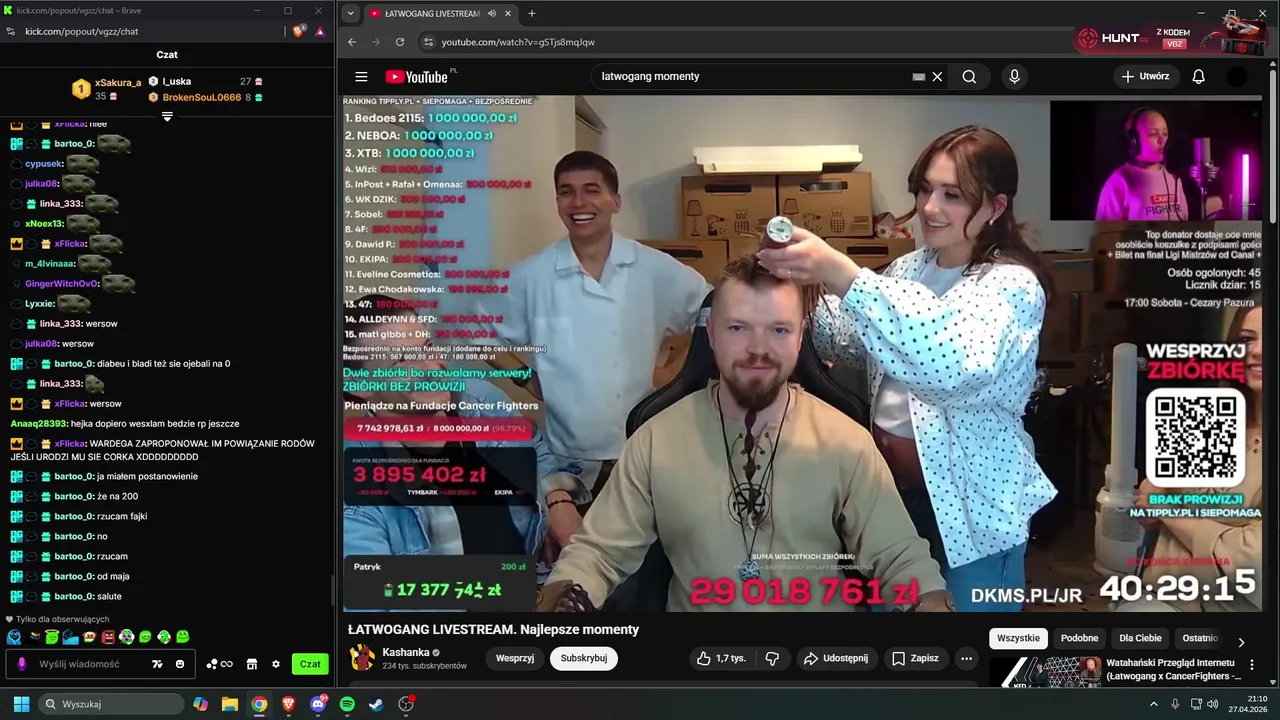Image resolution: width=1280 pixels, height=720 pixels.
Task: Reload the YouTube page
Action: pos(400,42)
